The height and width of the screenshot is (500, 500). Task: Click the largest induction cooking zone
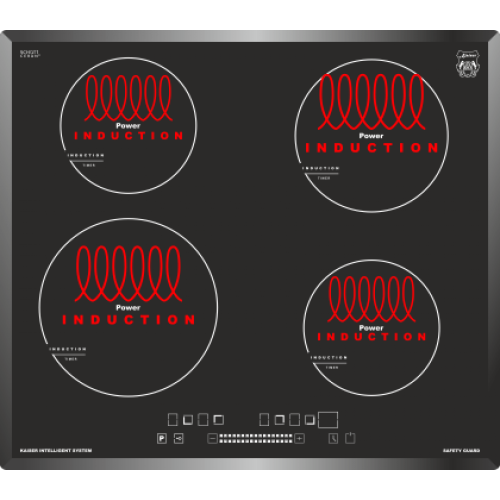[129, 307]
